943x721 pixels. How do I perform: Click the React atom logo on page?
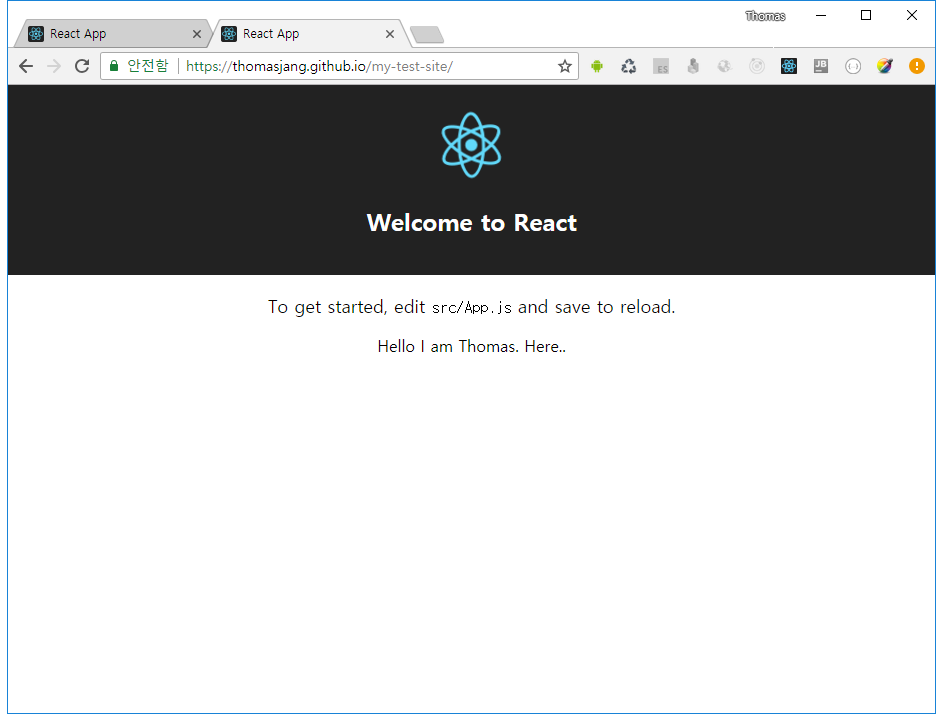(472, 145)
